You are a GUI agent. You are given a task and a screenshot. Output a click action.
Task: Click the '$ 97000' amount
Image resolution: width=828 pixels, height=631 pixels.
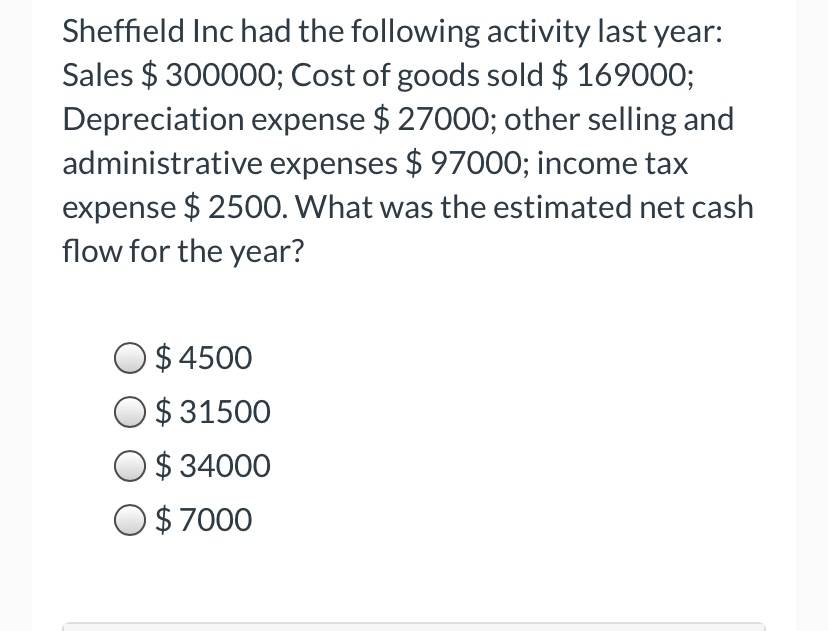pyautogui.click(x=464, y=164)
